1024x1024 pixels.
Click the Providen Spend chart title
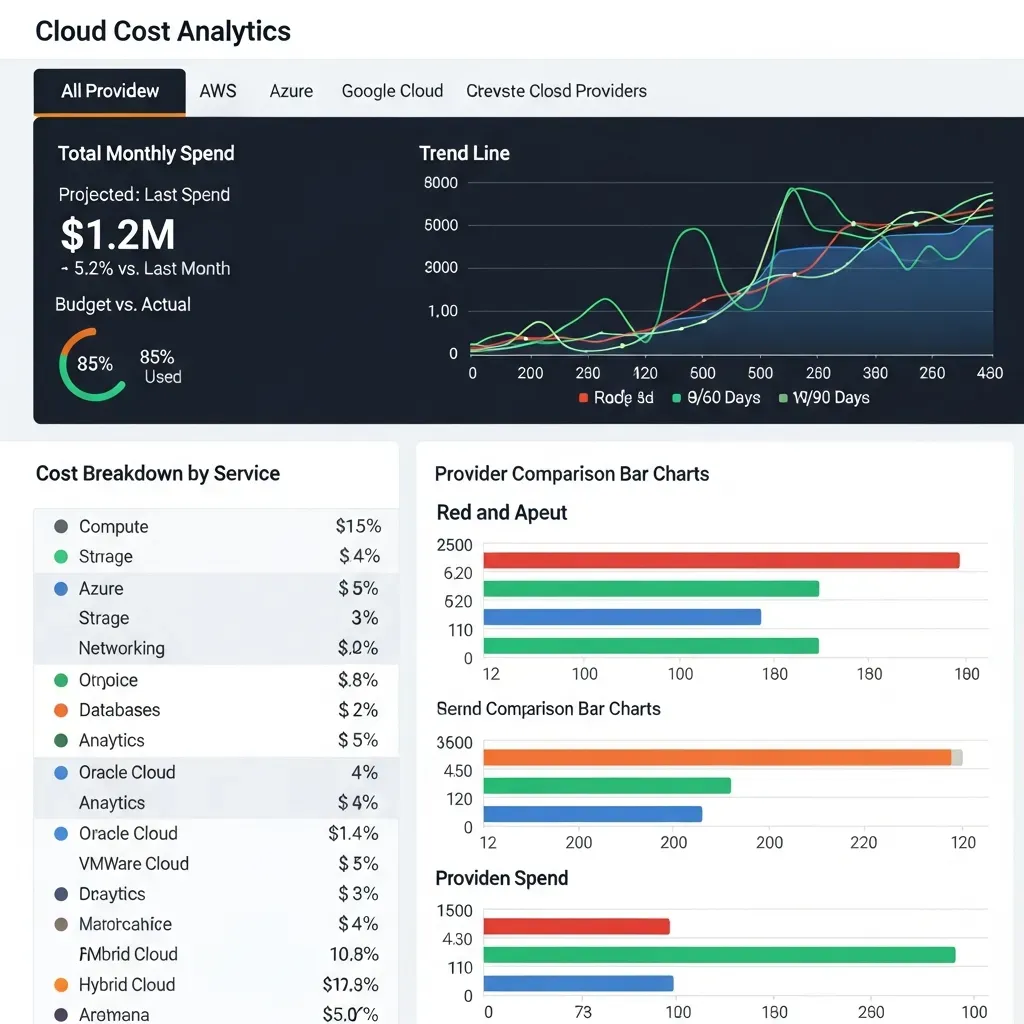click(502, 878)
